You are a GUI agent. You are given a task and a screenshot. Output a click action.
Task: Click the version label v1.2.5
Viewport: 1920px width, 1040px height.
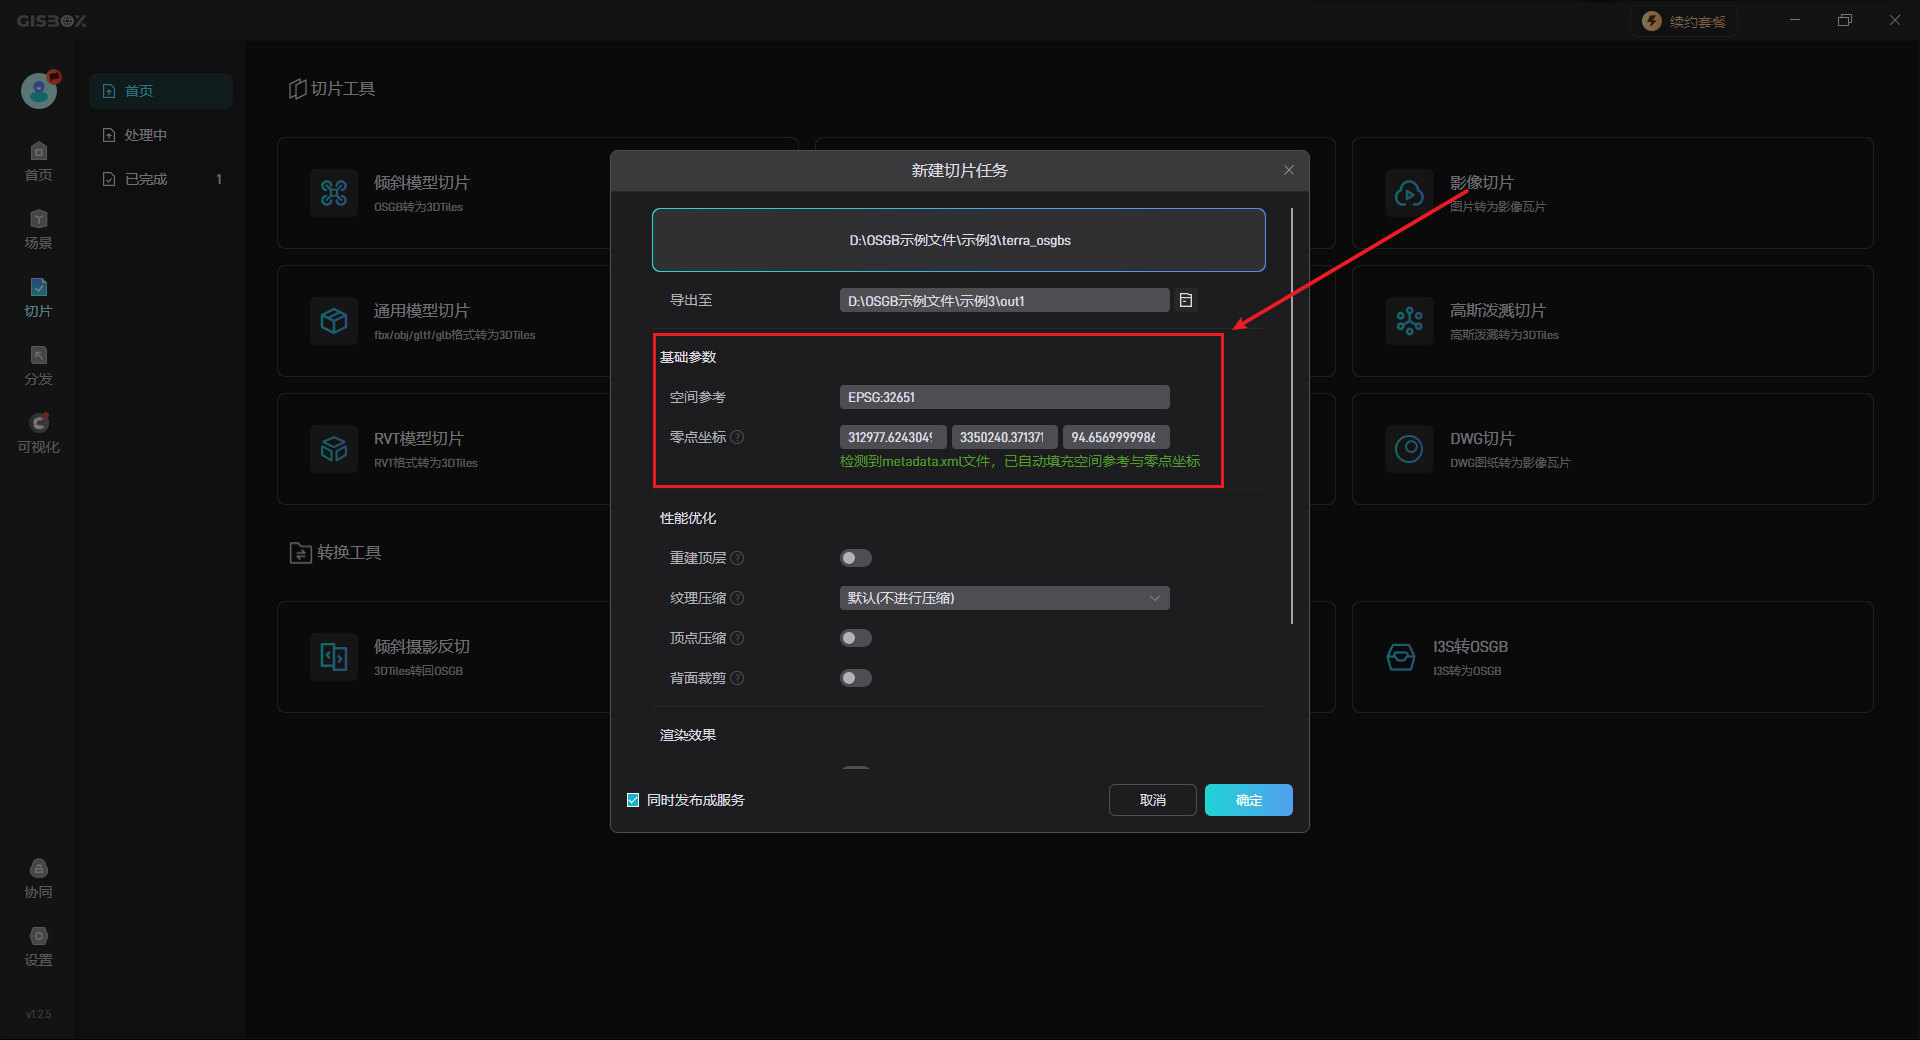pyautogui.click(x=38, y=1014)
